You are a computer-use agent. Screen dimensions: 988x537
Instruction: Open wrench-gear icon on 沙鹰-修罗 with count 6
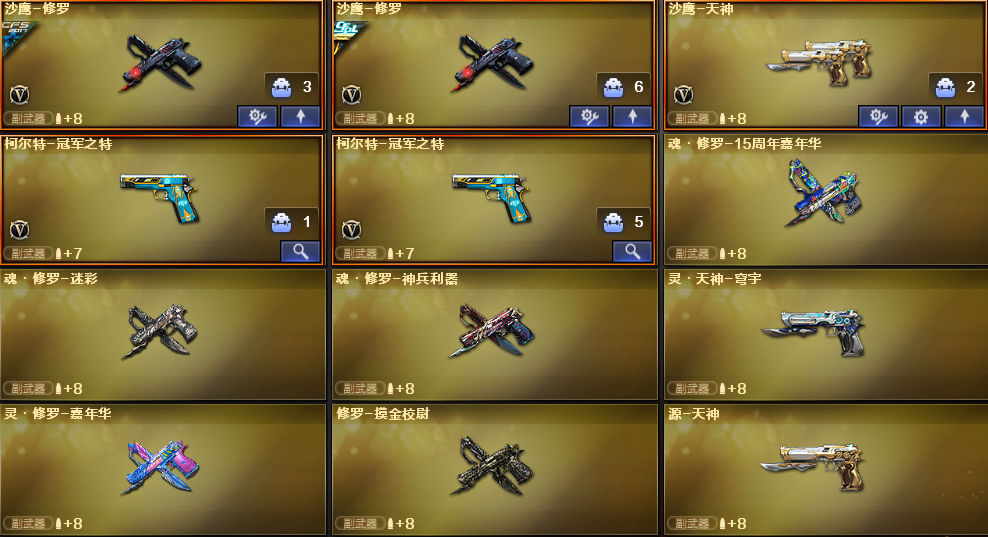589,117
